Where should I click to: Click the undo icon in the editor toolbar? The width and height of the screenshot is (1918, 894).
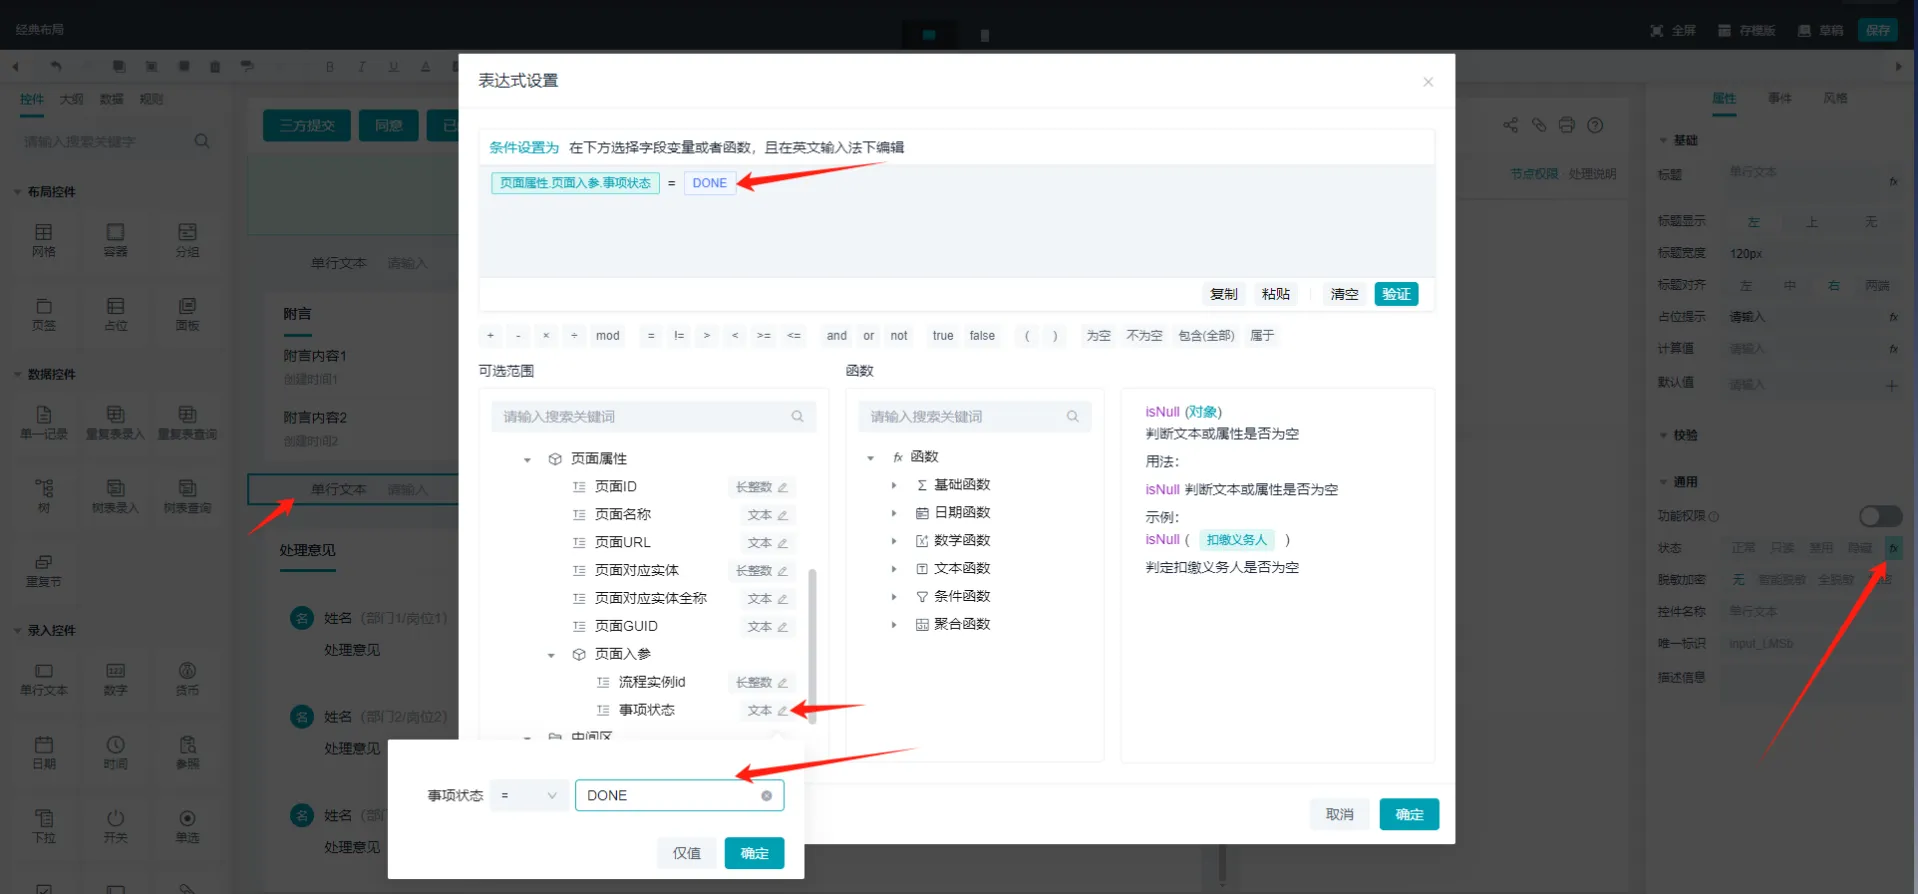point(56,67)
